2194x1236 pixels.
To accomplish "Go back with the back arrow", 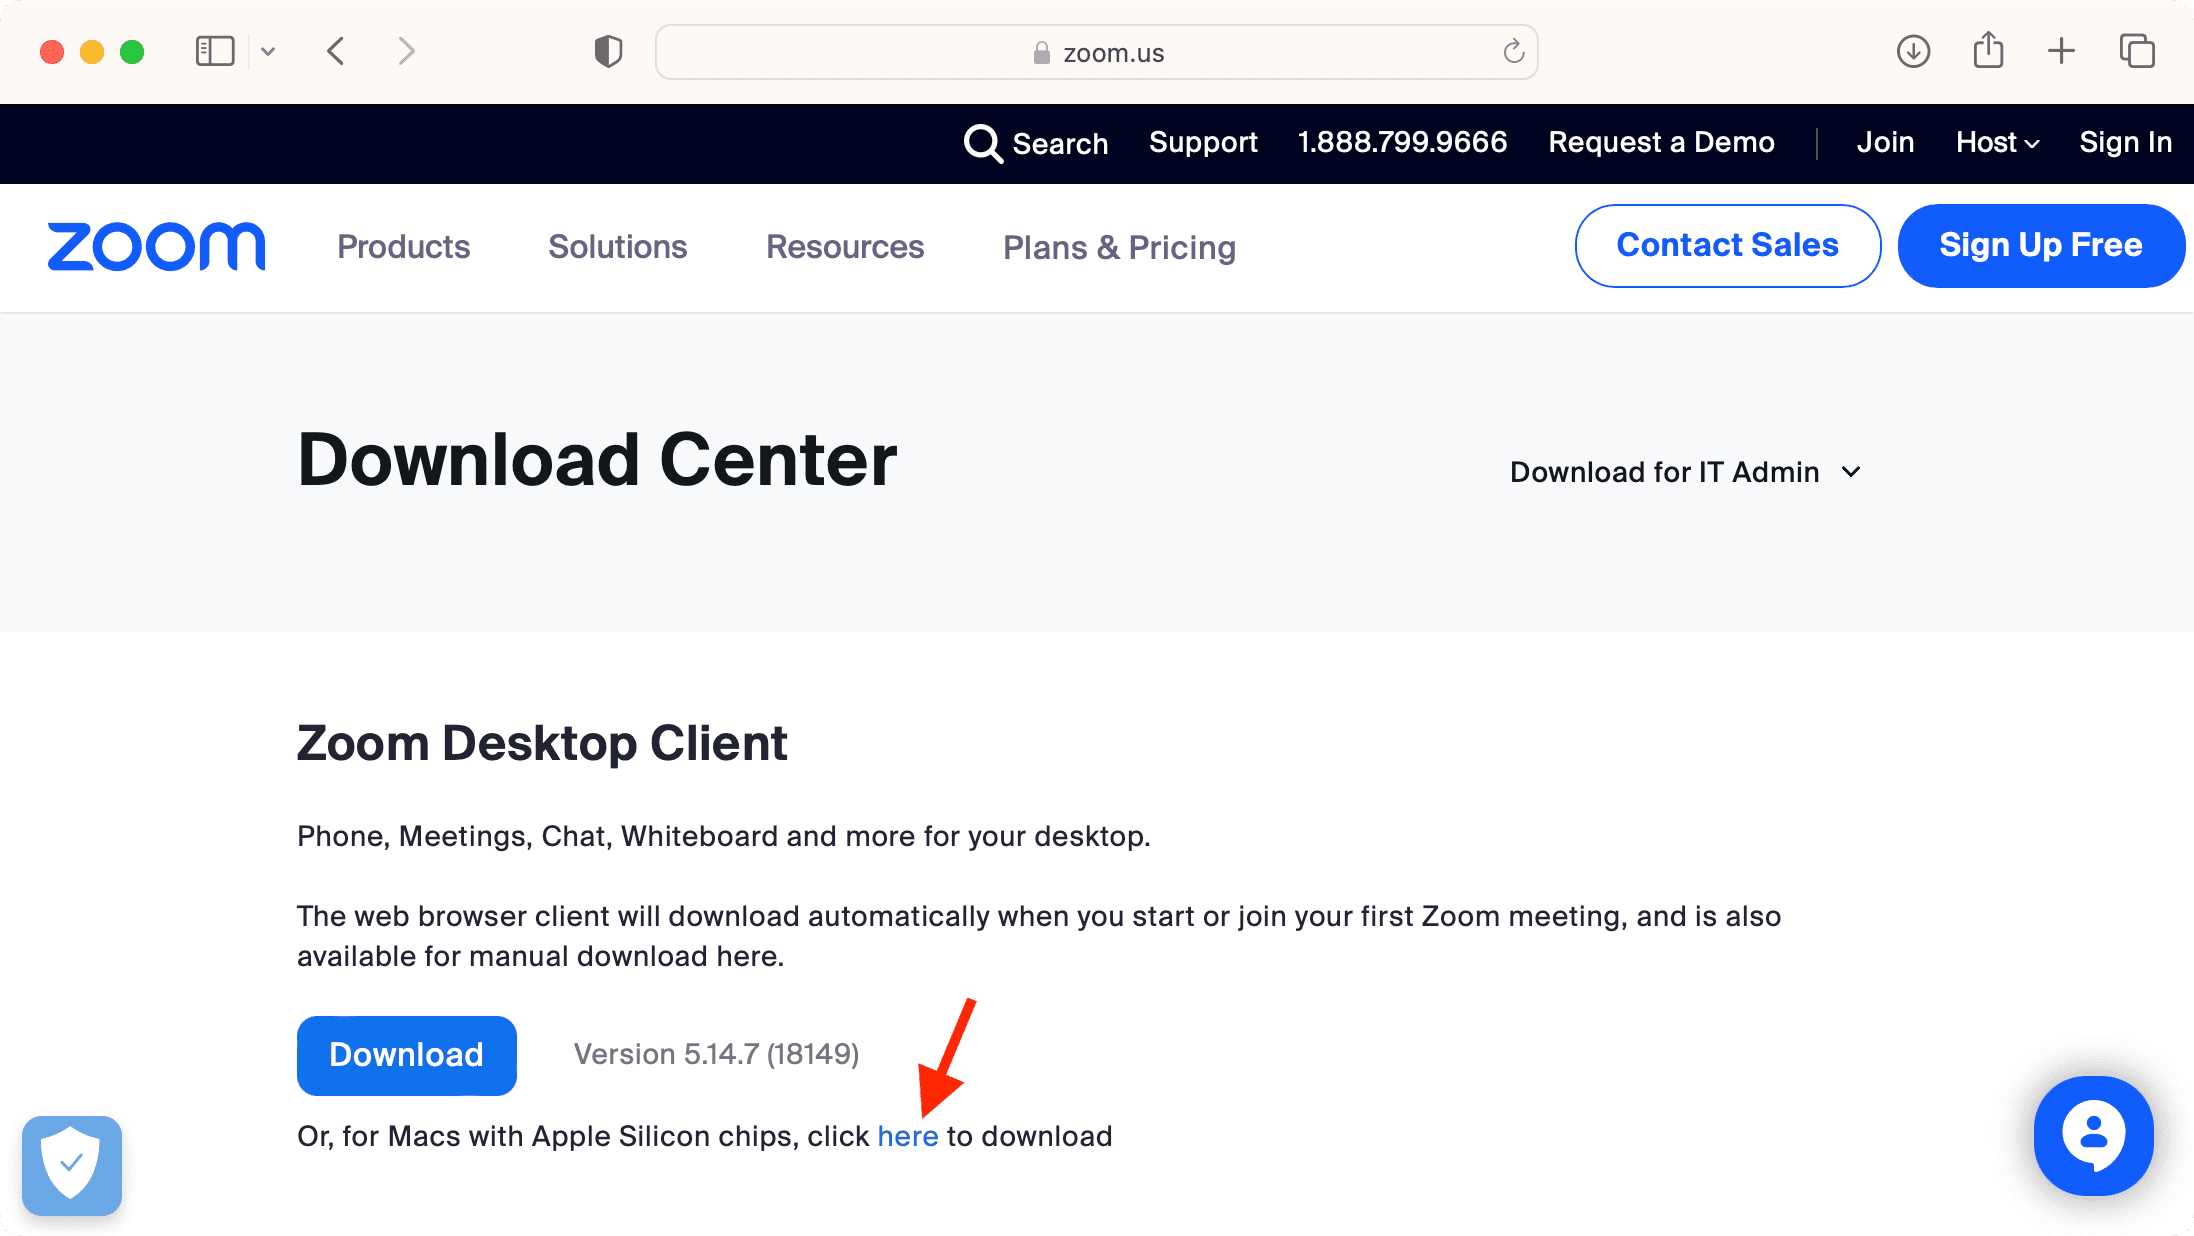I will pos(337,51).
